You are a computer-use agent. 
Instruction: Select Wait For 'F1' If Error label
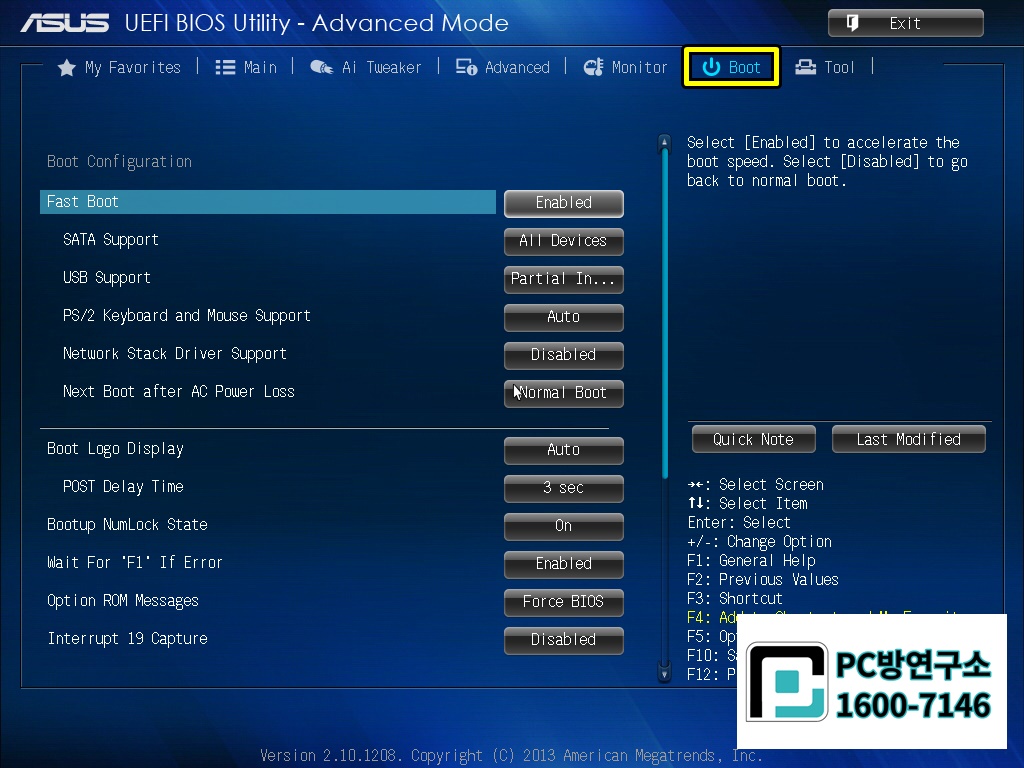point(135,563)
